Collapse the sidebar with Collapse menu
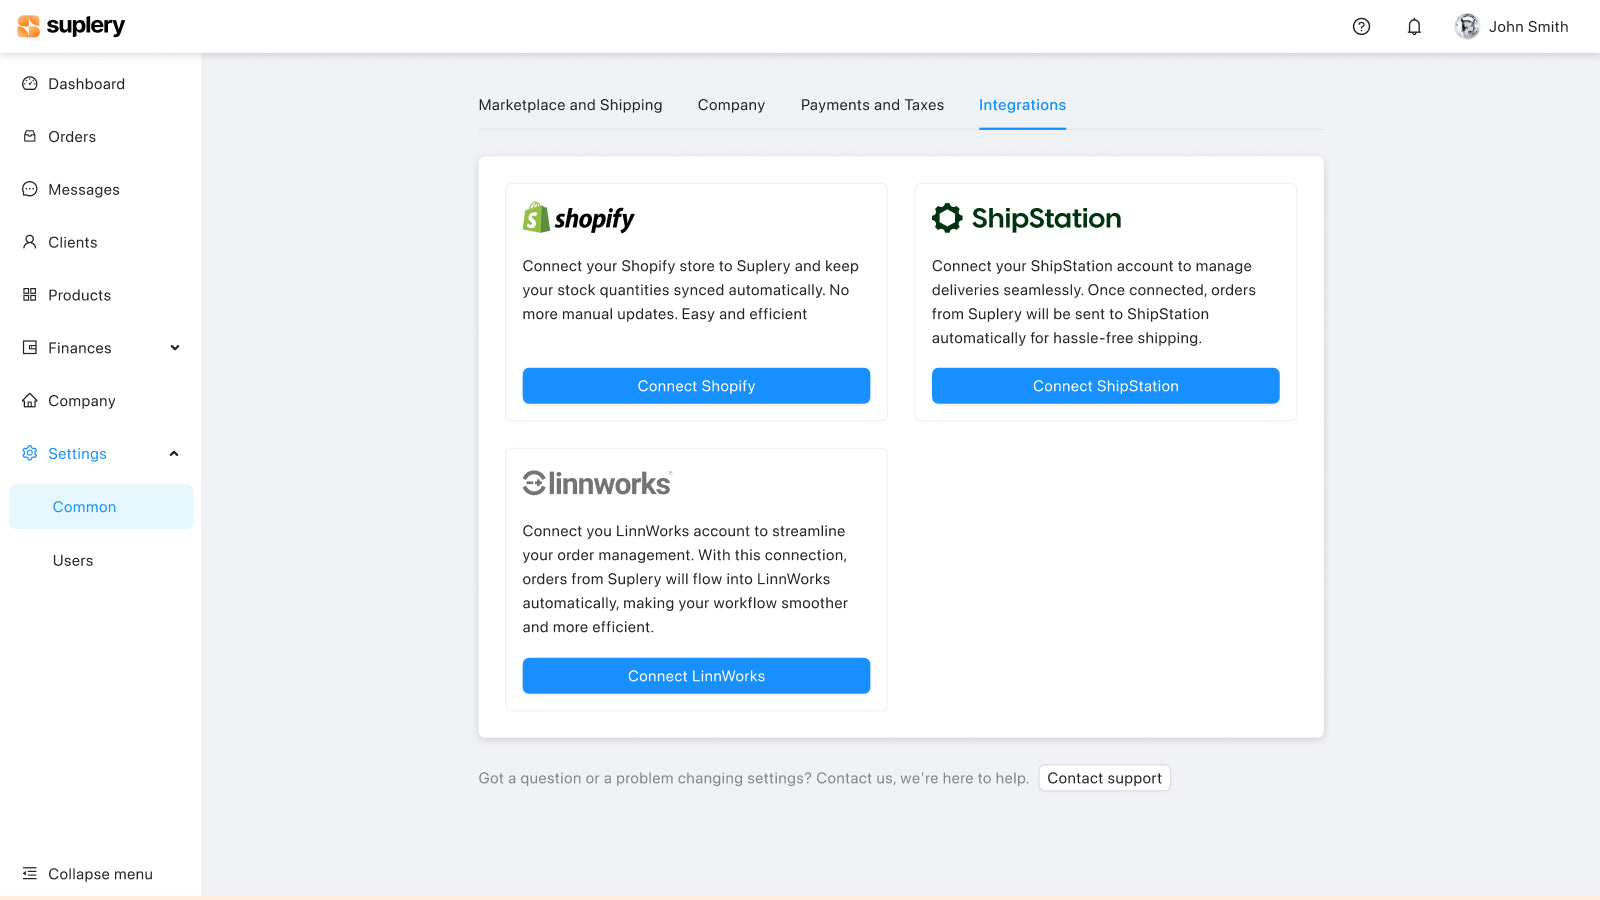This screenshot has width=1600, height=900. coord(100,873)
